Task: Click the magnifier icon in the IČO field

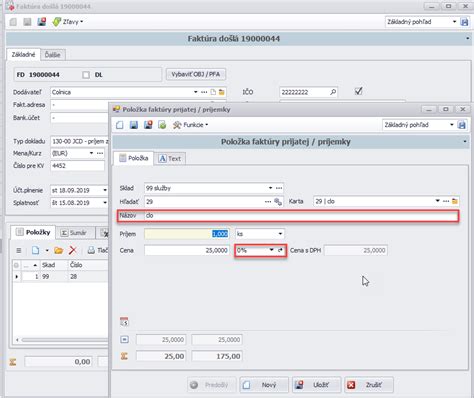Action: [x=333, y=92]
